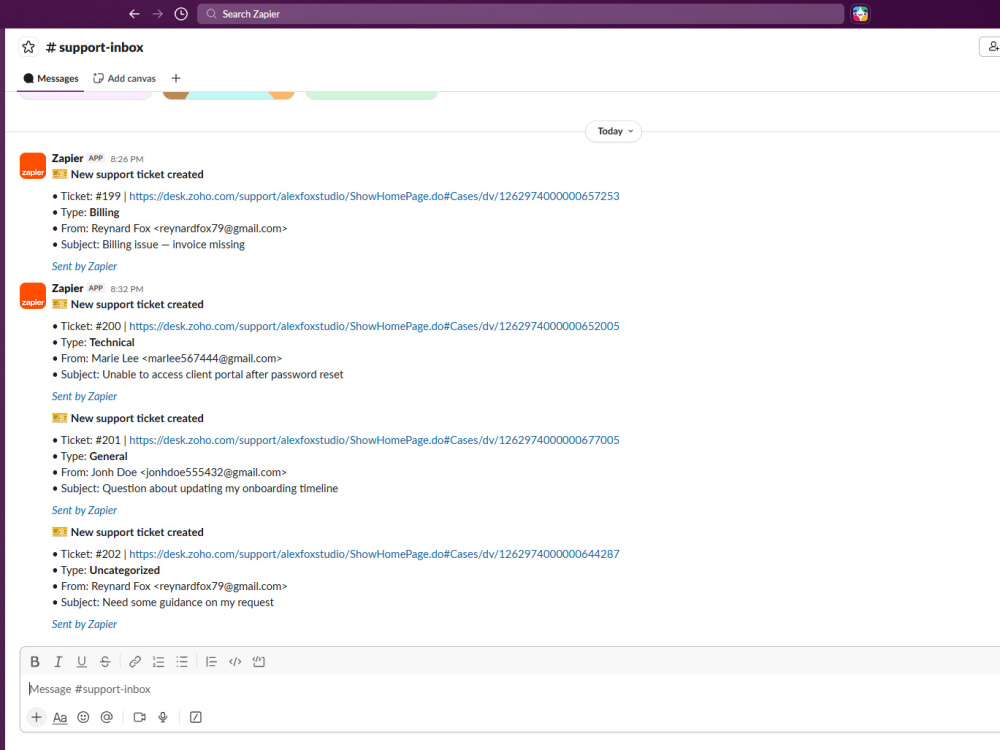Click the APP badge beside Zapier at 8:26 PM
Viewport: 1000px width, 750px height.
click(96, 158)
